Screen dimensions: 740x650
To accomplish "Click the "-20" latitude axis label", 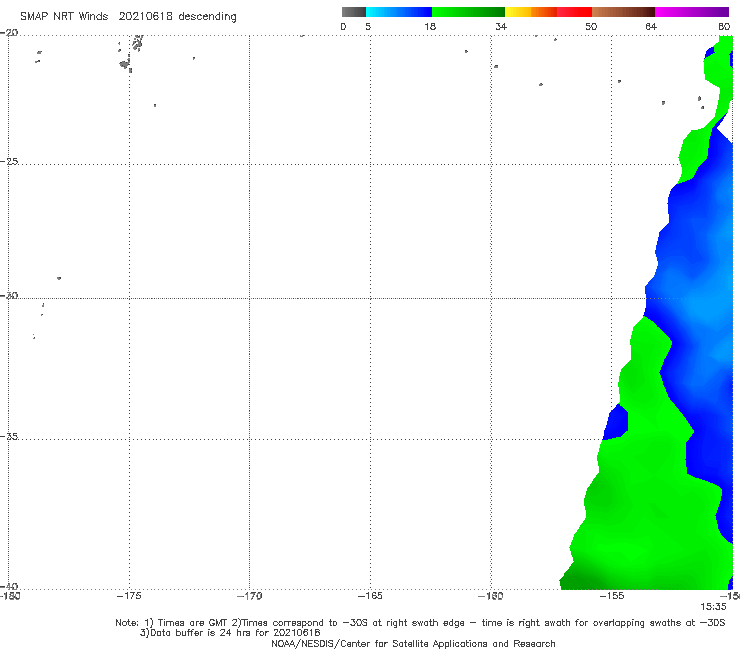I will [9, 33].
